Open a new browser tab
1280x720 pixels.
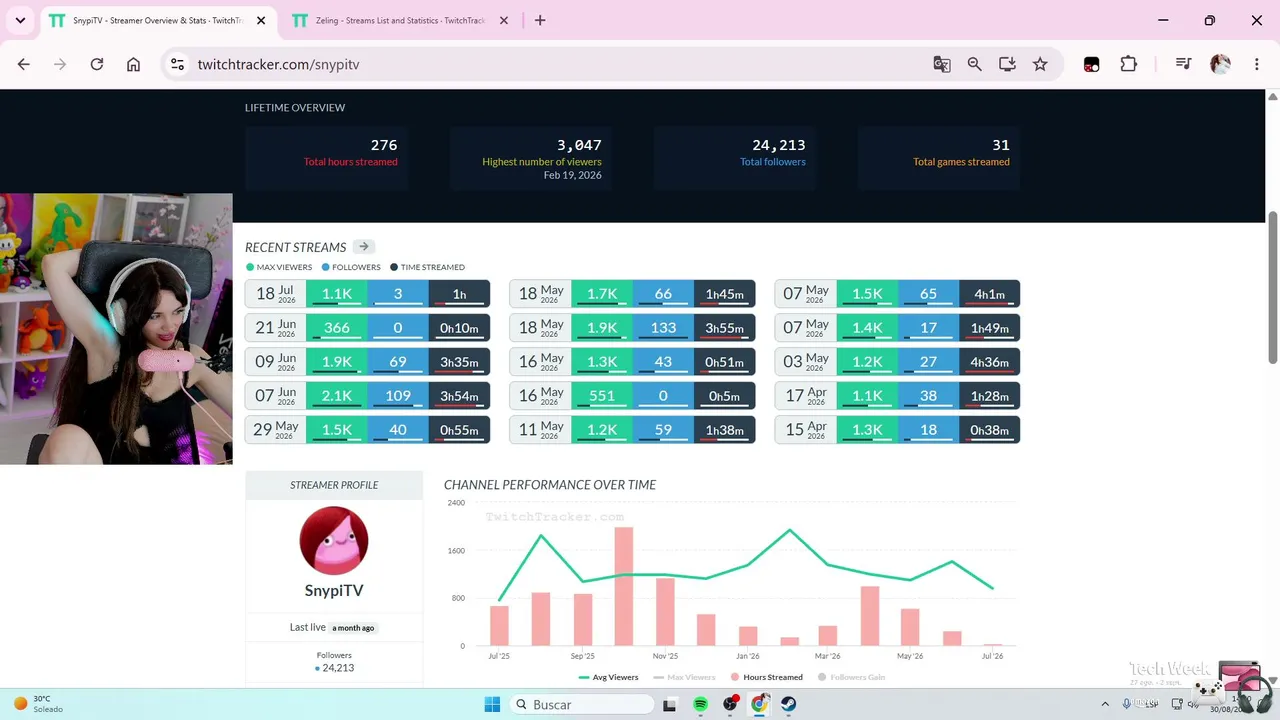pyautogui.click(x=540, y=20)
